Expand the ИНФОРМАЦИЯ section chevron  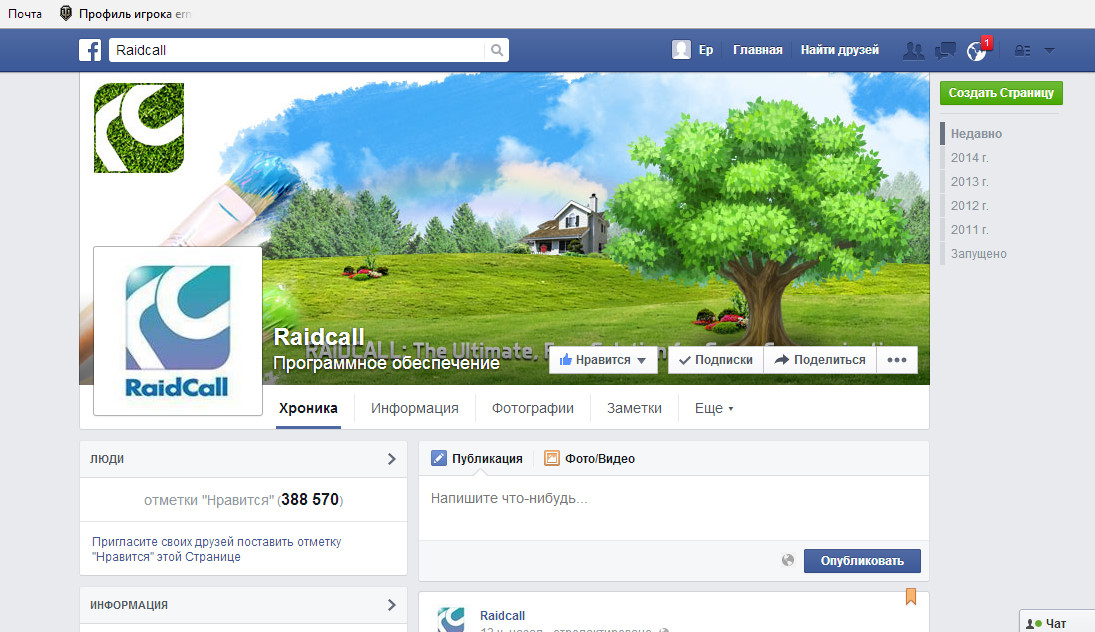coord(392,605)
